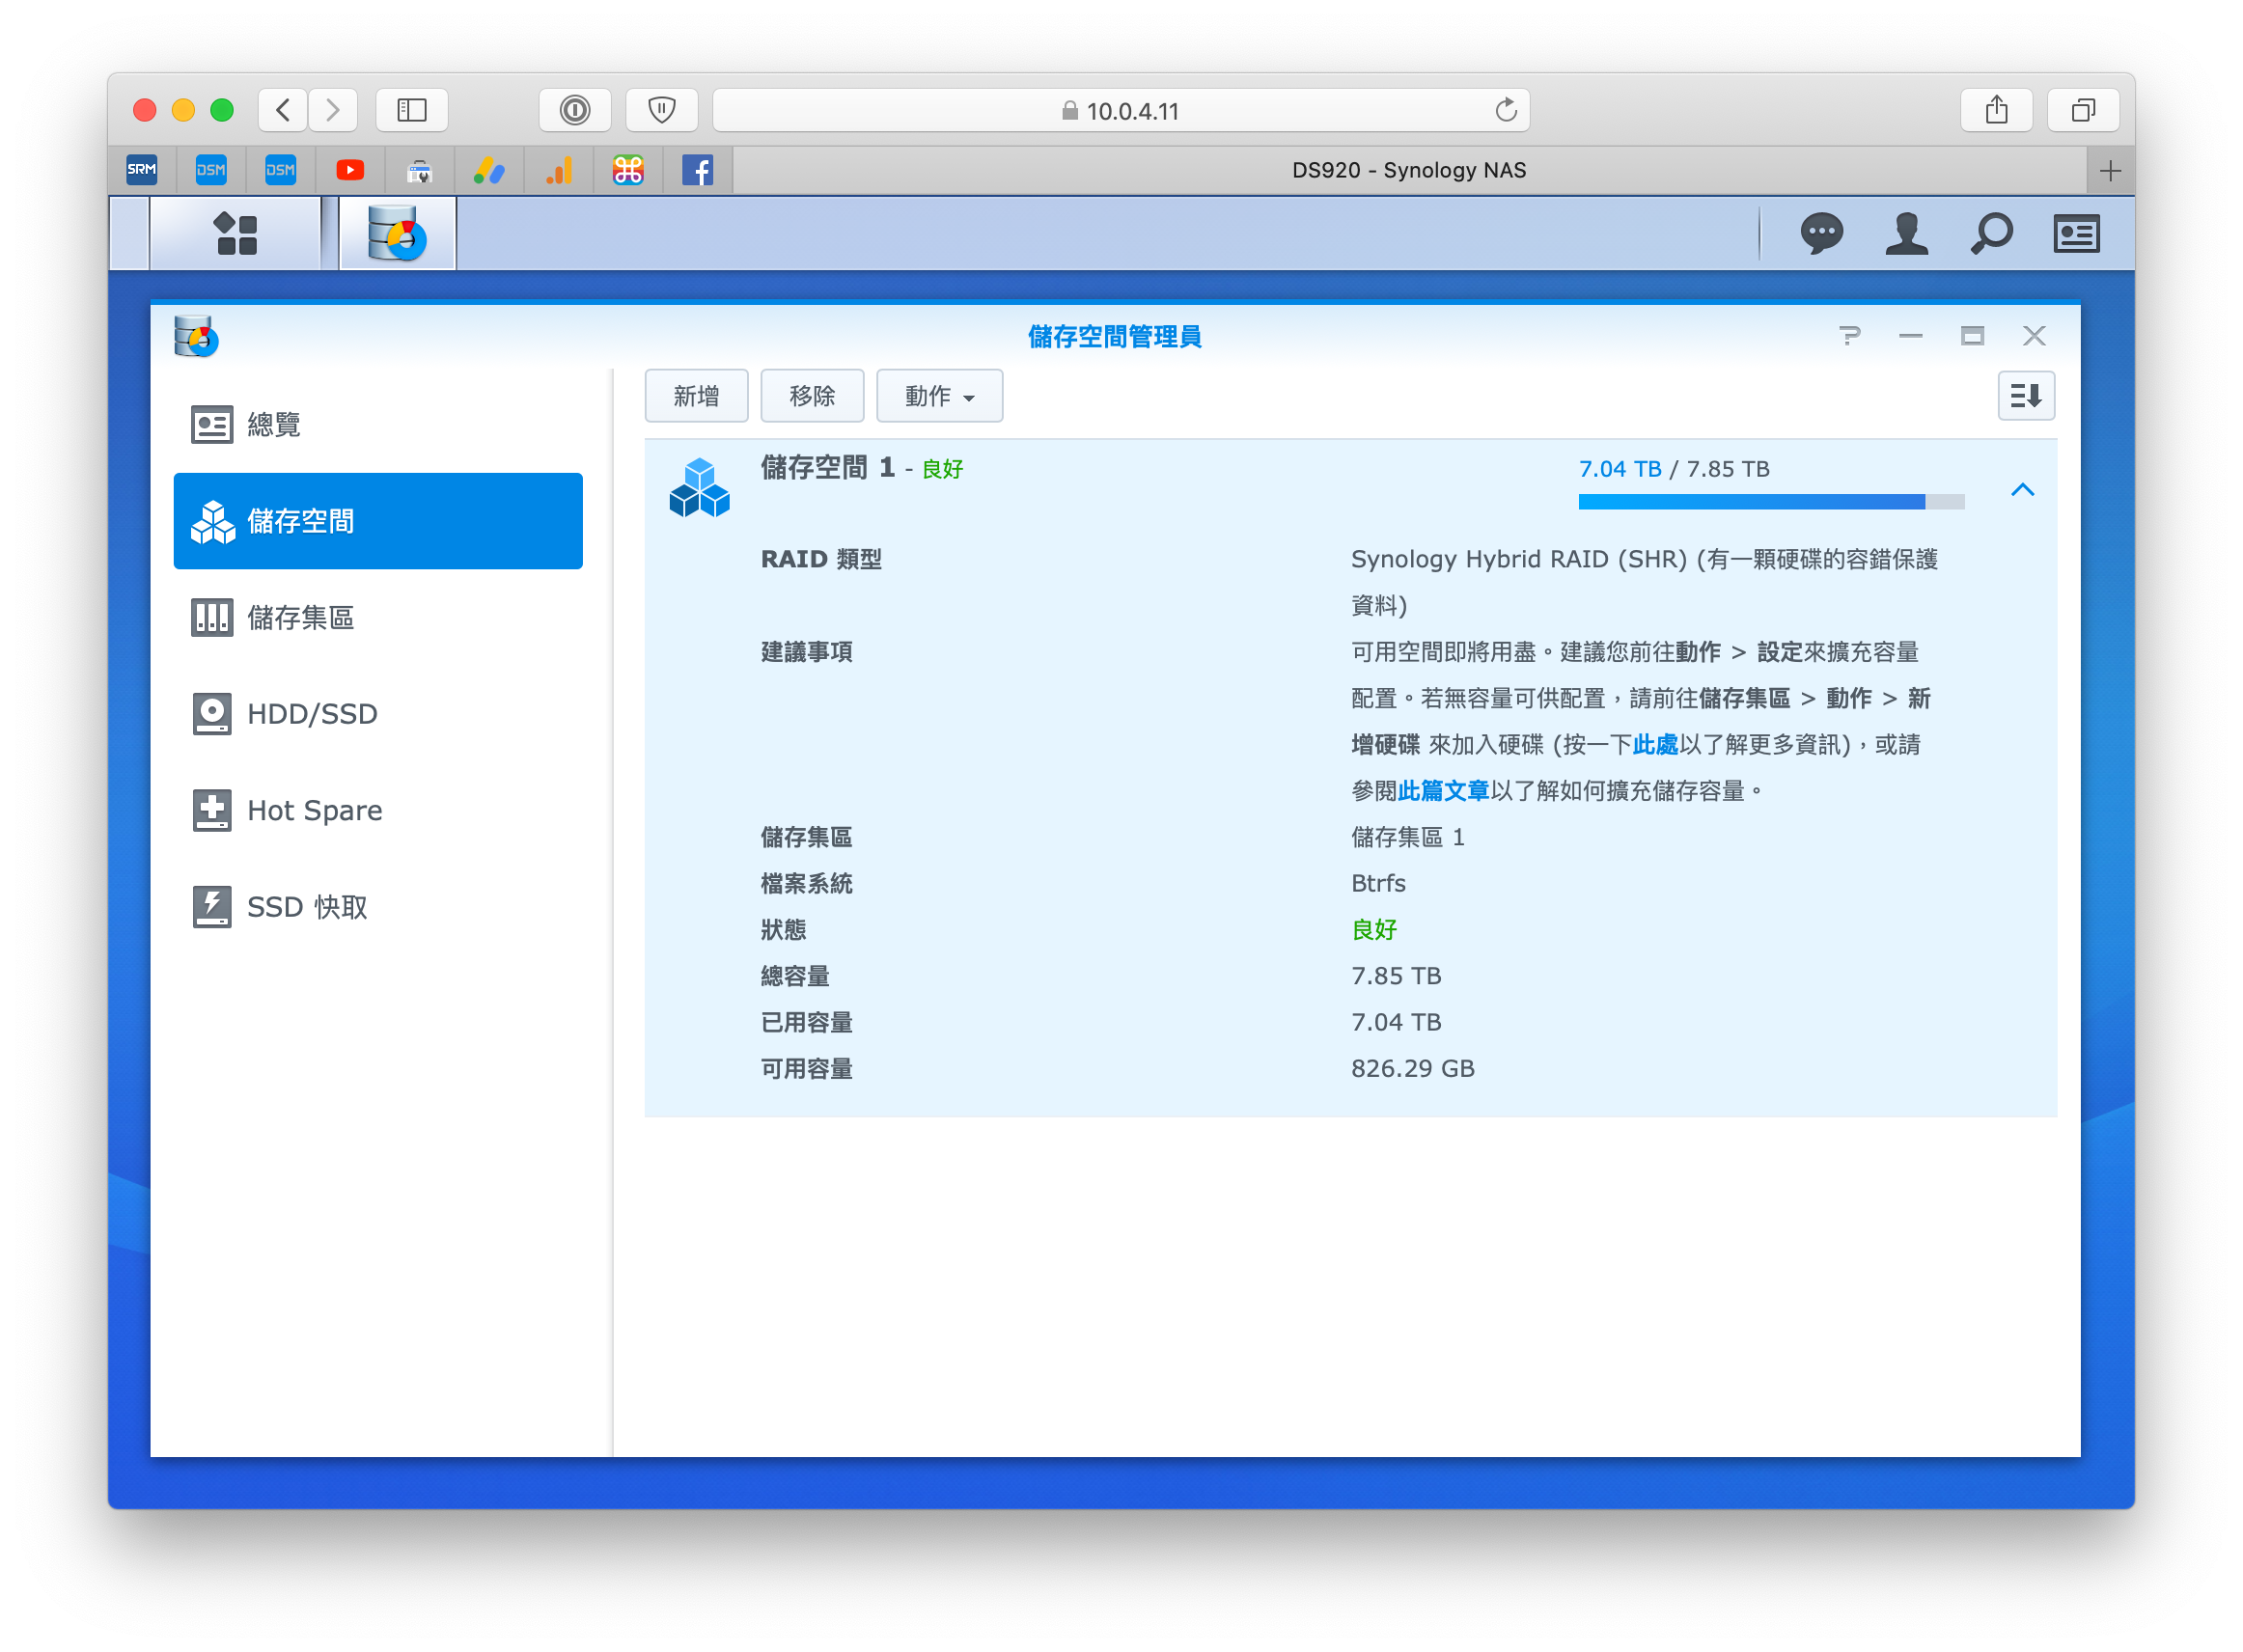The image size is (2243, 1652).
Task: Open the DSM widgets panel icon
Action: (x=2076, y=234)
